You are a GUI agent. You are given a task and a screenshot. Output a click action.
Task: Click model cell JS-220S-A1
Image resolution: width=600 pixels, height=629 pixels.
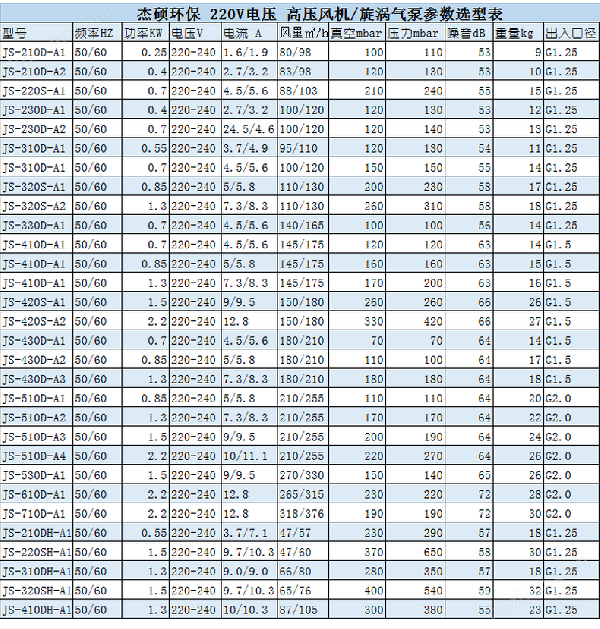[x=34, y=91]
